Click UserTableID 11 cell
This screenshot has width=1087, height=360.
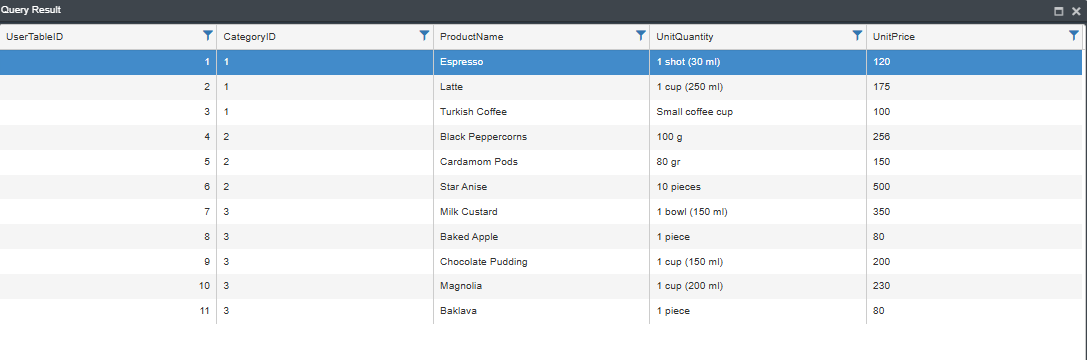(108, 311)
